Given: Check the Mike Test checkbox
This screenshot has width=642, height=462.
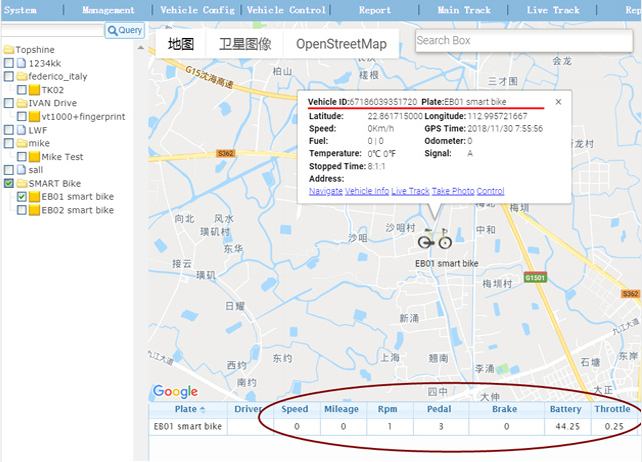Looking at the screenshot, I should [x=22, y=156].
